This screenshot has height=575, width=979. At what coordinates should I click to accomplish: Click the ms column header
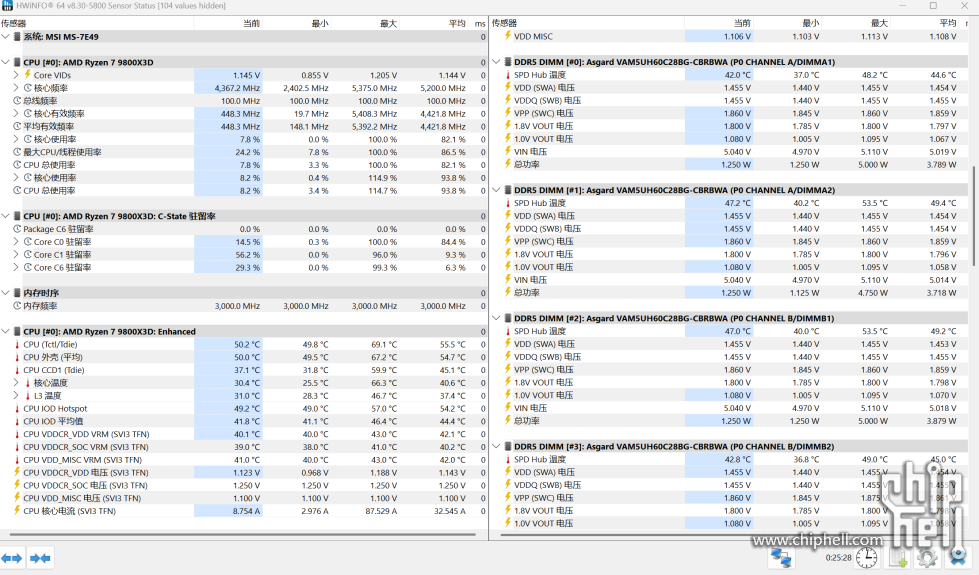478,23
